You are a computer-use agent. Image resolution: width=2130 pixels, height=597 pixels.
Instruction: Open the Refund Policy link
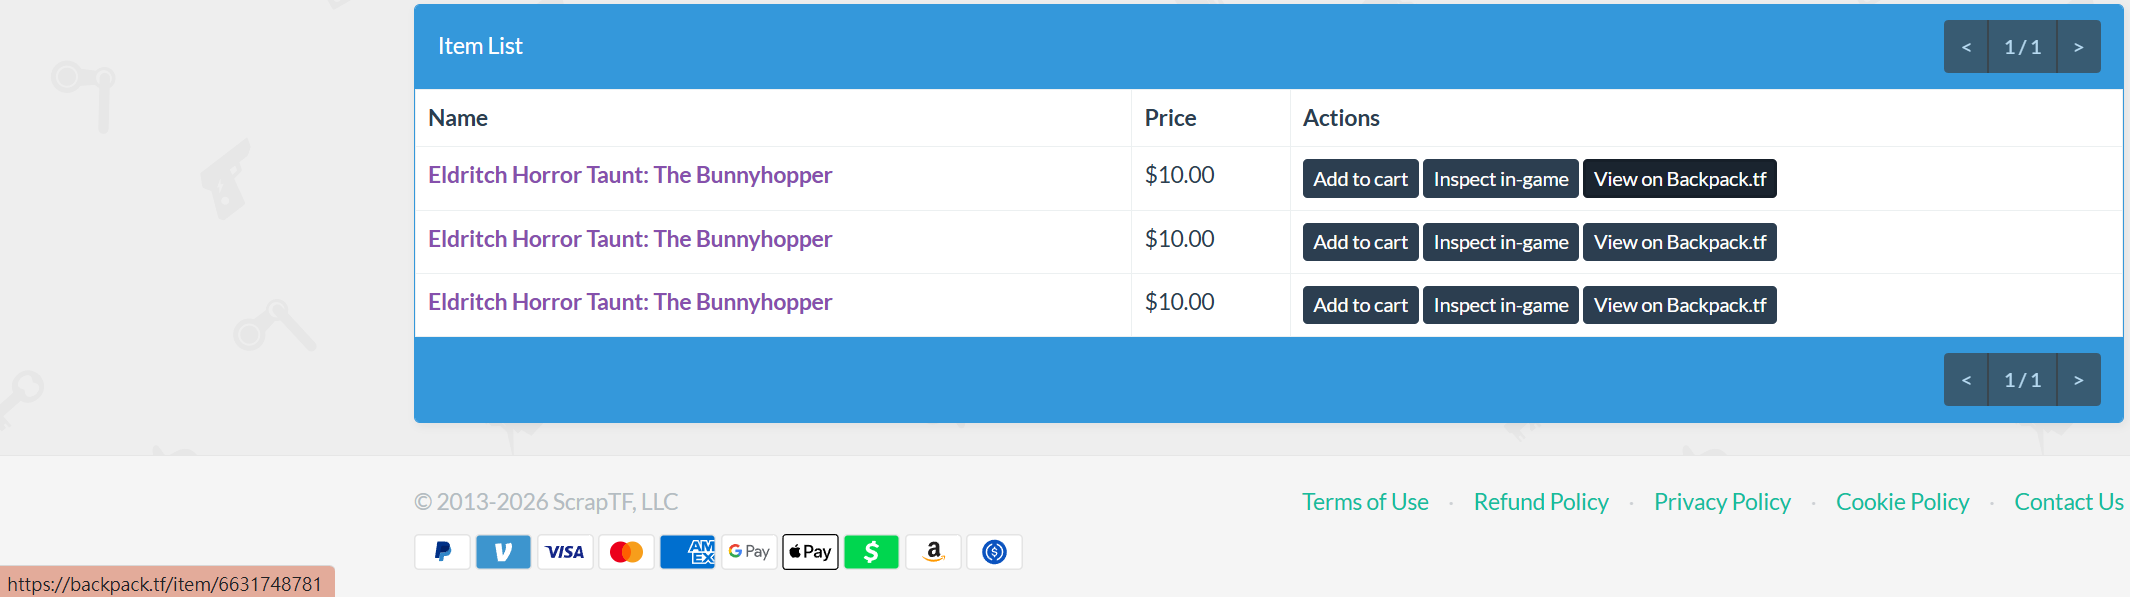click(1541, 502)
